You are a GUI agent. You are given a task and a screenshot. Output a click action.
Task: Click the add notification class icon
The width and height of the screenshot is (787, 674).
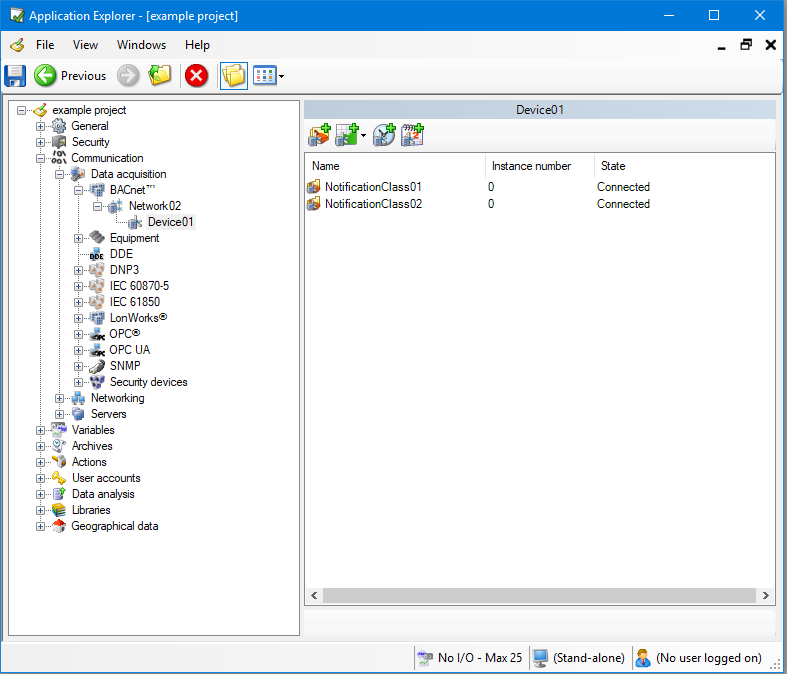(x=320, y=136)
